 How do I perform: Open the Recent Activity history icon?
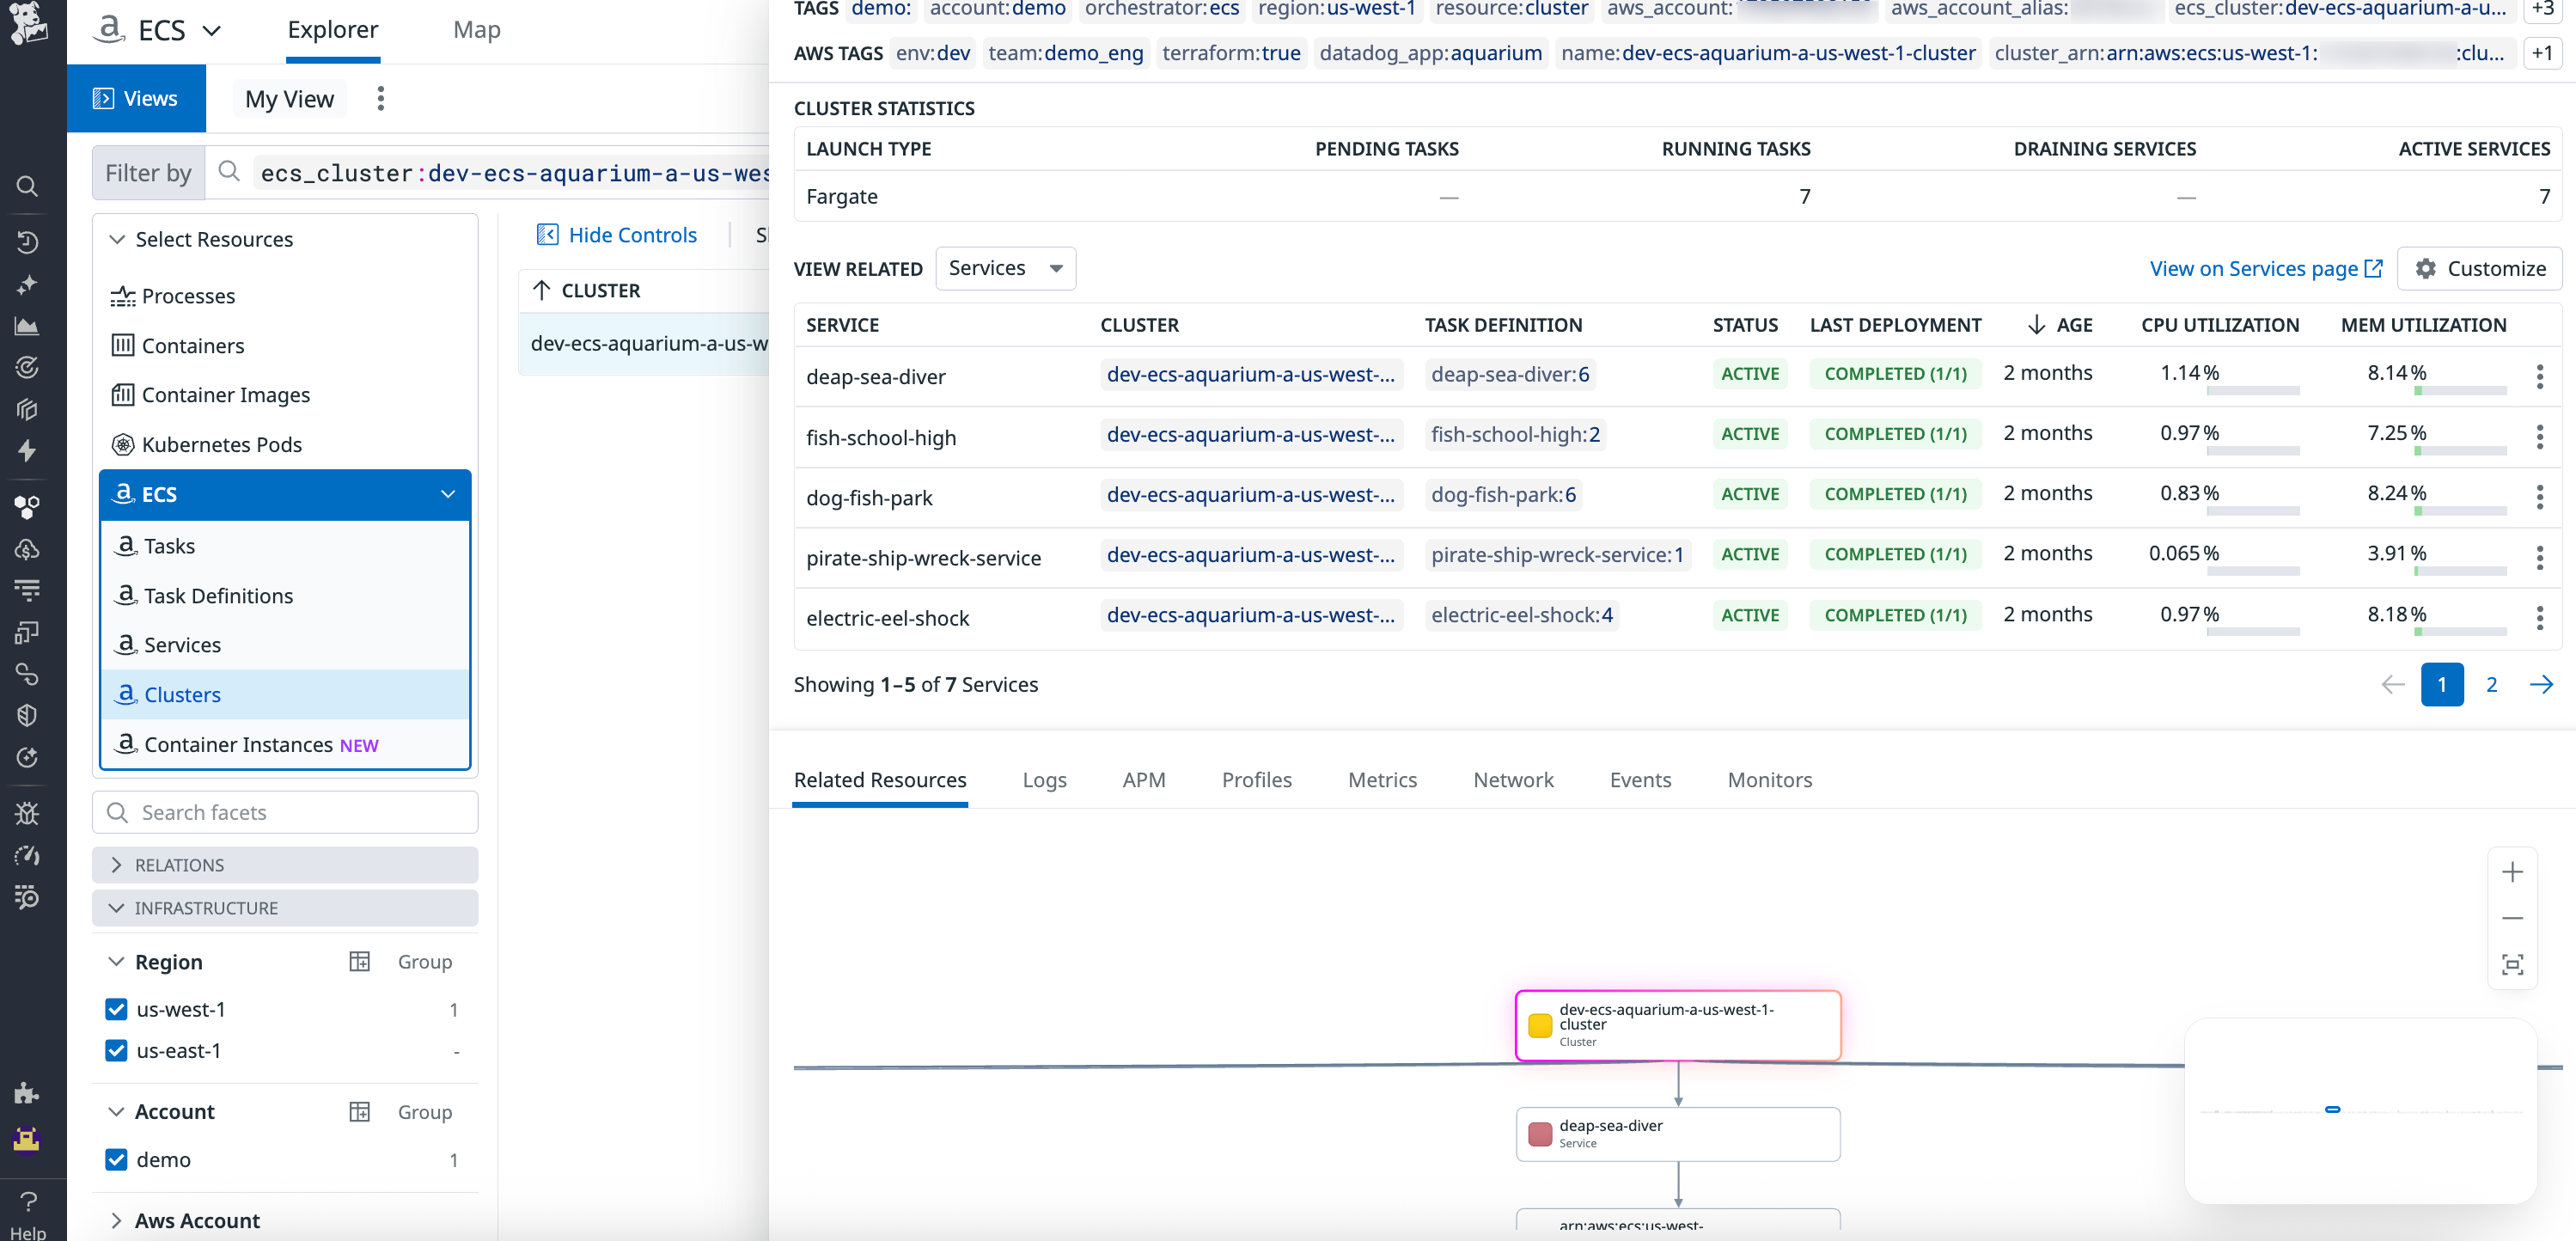coord(27,241)
